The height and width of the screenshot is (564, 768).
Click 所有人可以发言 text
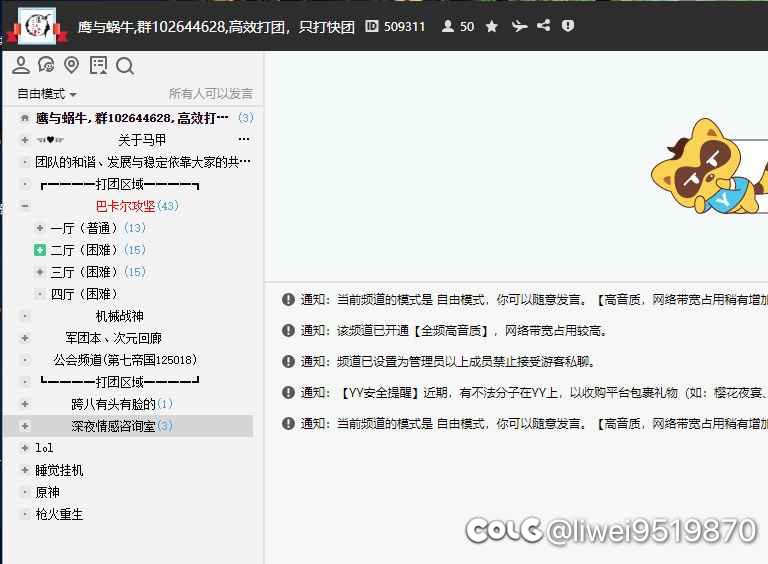click(211, 94)
